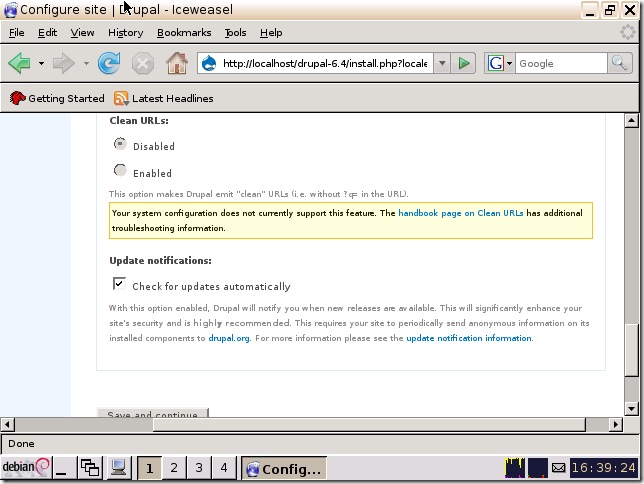Click into the Google search field

[561, 64]
